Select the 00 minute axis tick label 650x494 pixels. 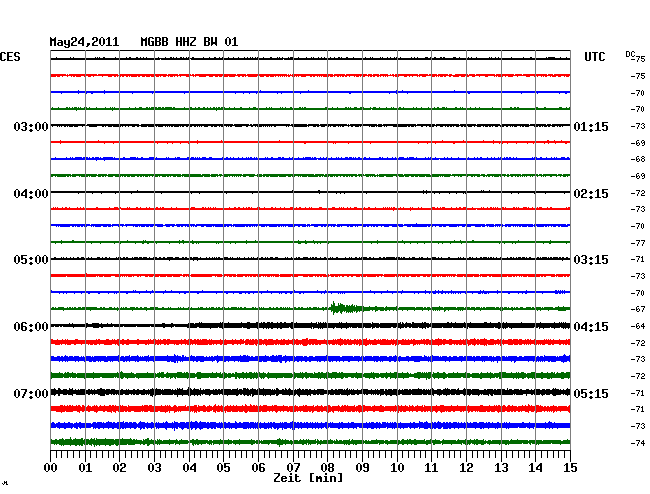click(x=51, y=467)
